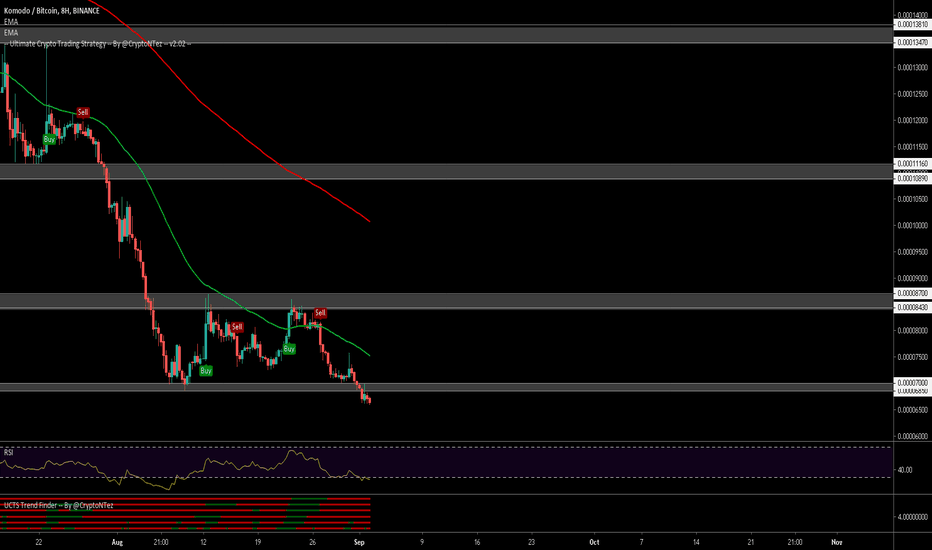Click the 0.00010890 price level tag

(912, 178)
